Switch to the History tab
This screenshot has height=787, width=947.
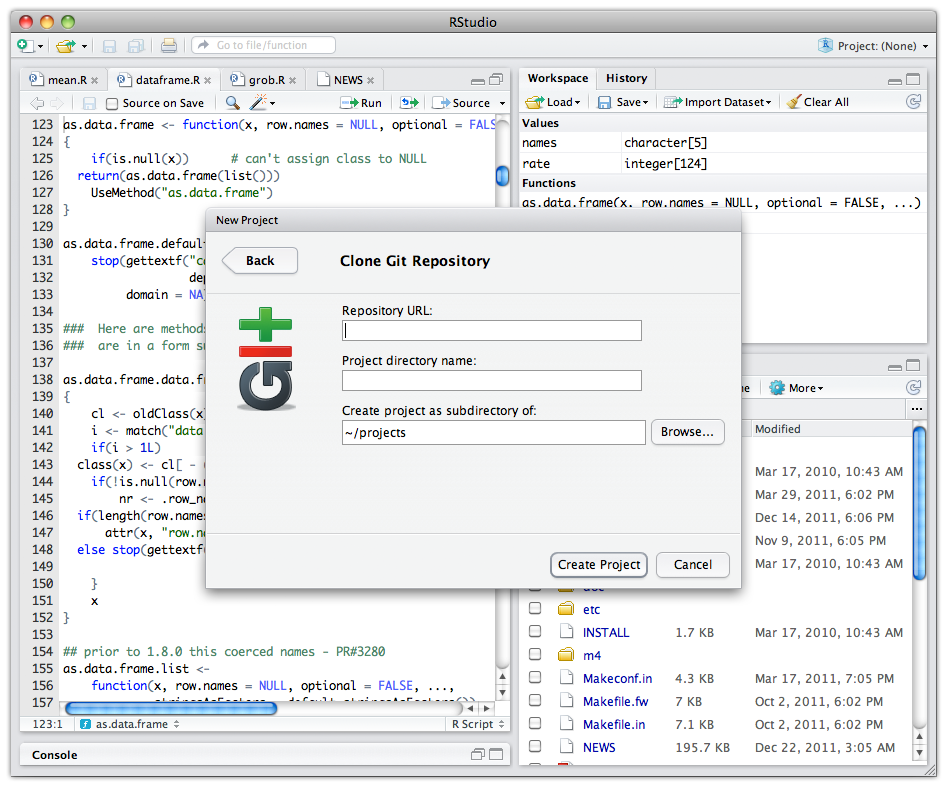(626, 78)
